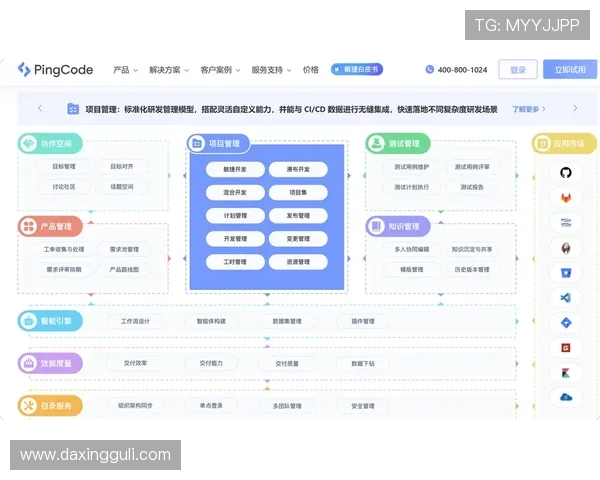The image size is (600, 480).
Task: Click the 智能引擎 module header
Action: (x=50, y=321)
